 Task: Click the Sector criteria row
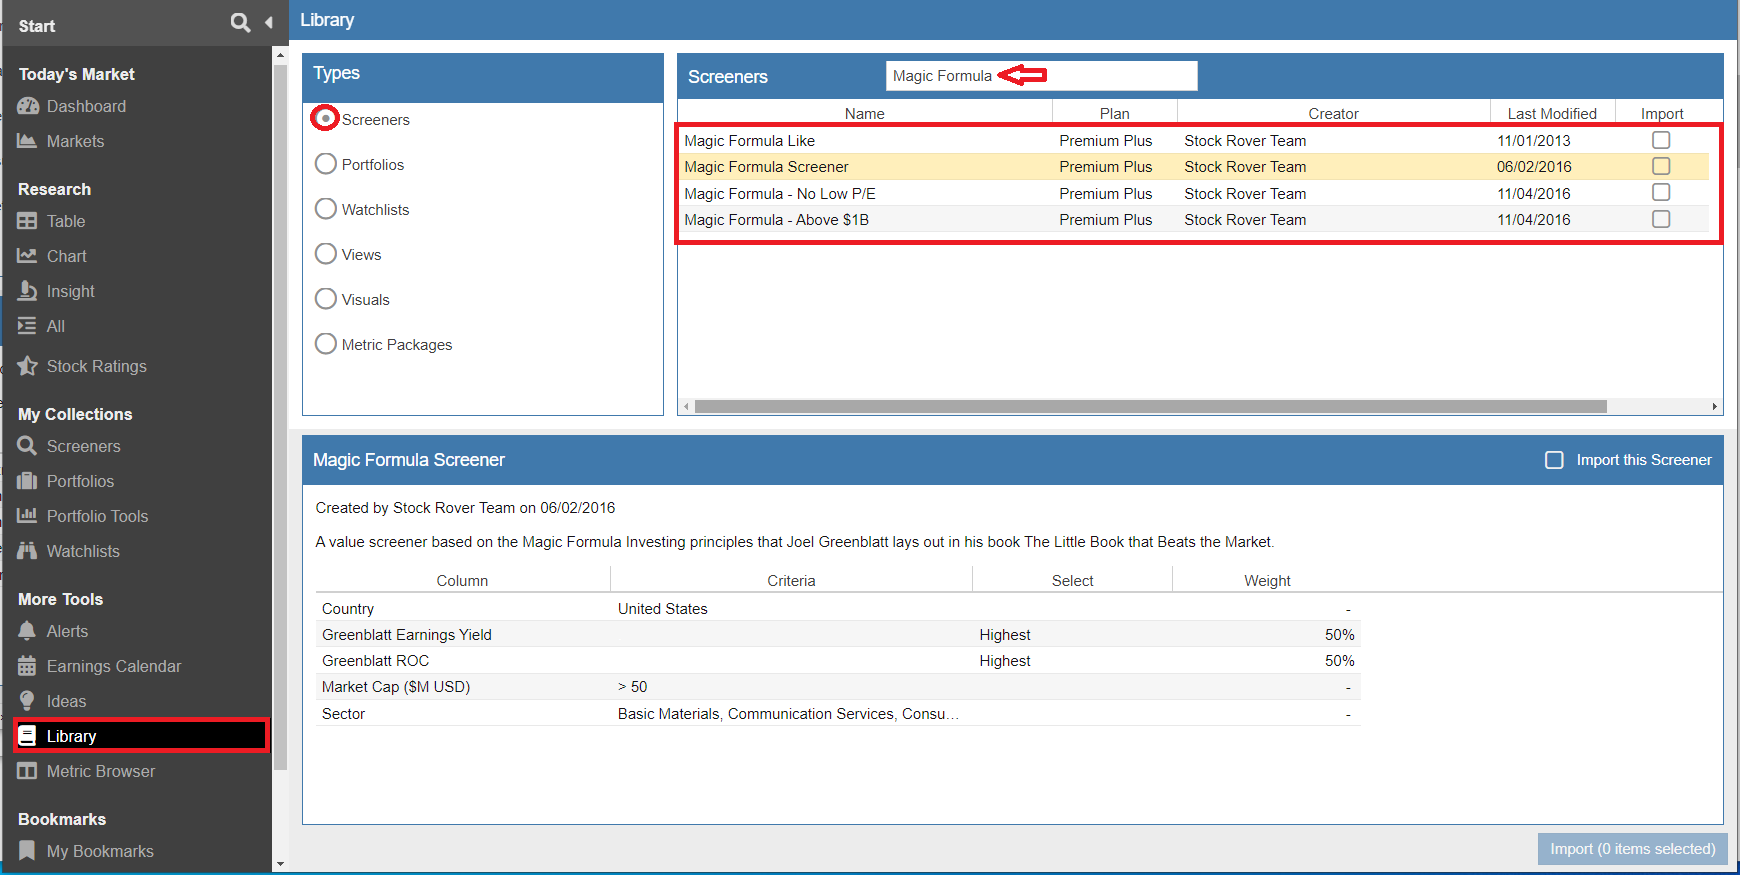pyautogui.click(x=838, y=713)
